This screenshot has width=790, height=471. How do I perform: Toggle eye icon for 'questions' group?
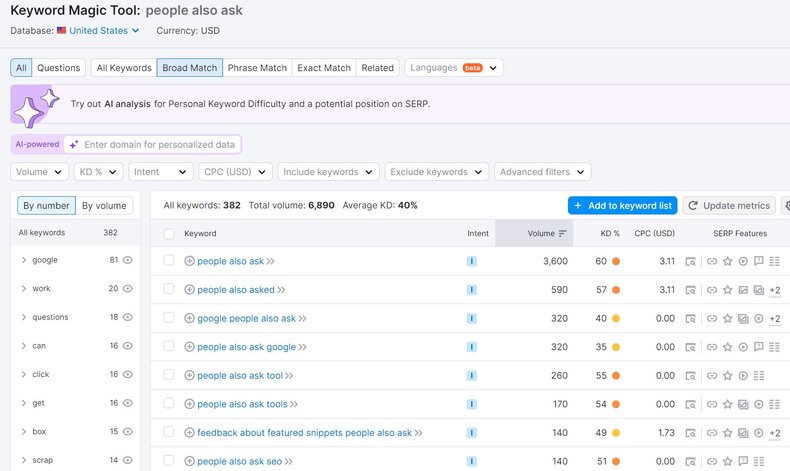[x=128, y=317]
